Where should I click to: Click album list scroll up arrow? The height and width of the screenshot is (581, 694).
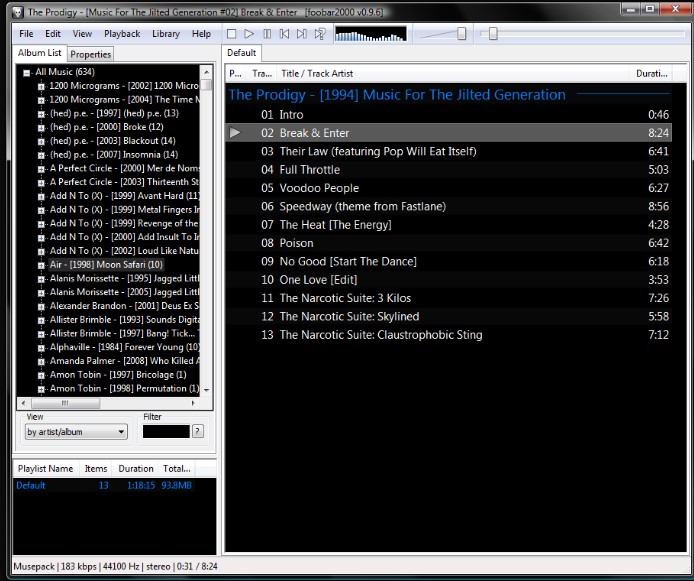206,71
